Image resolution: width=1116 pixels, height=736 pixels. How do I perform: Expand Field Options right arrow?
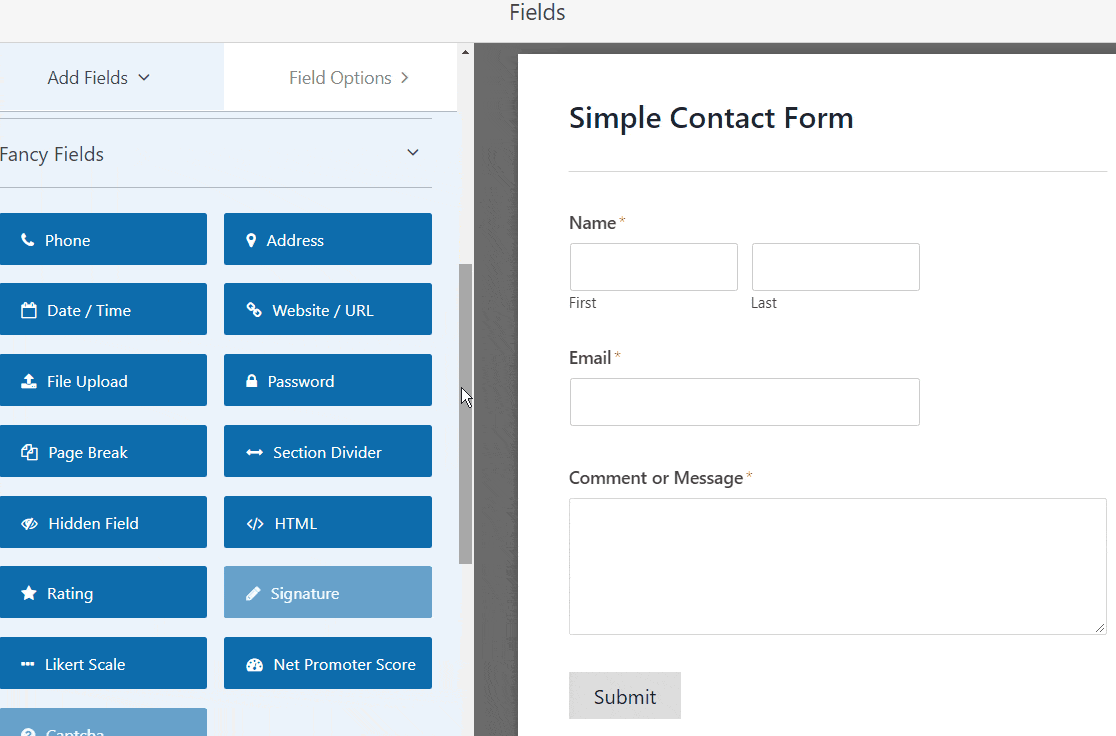[x=404, y=77]
